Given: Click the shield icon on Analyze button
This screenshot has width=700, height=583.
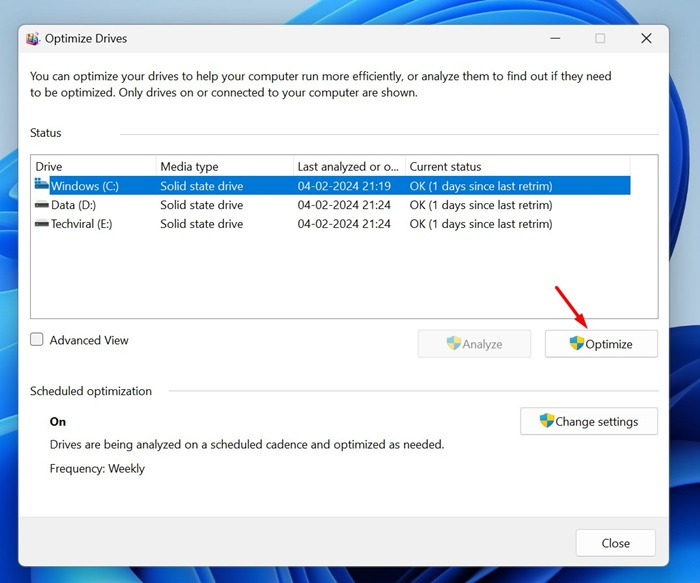Looking at the screenshot, I should point(454,343).
